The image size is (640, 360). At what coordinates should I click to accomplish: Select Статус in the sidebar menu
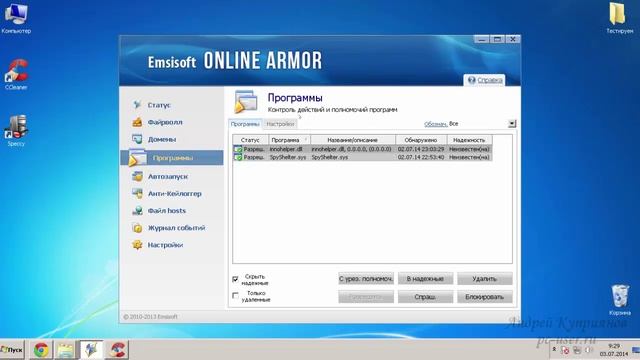coord(159,105)
